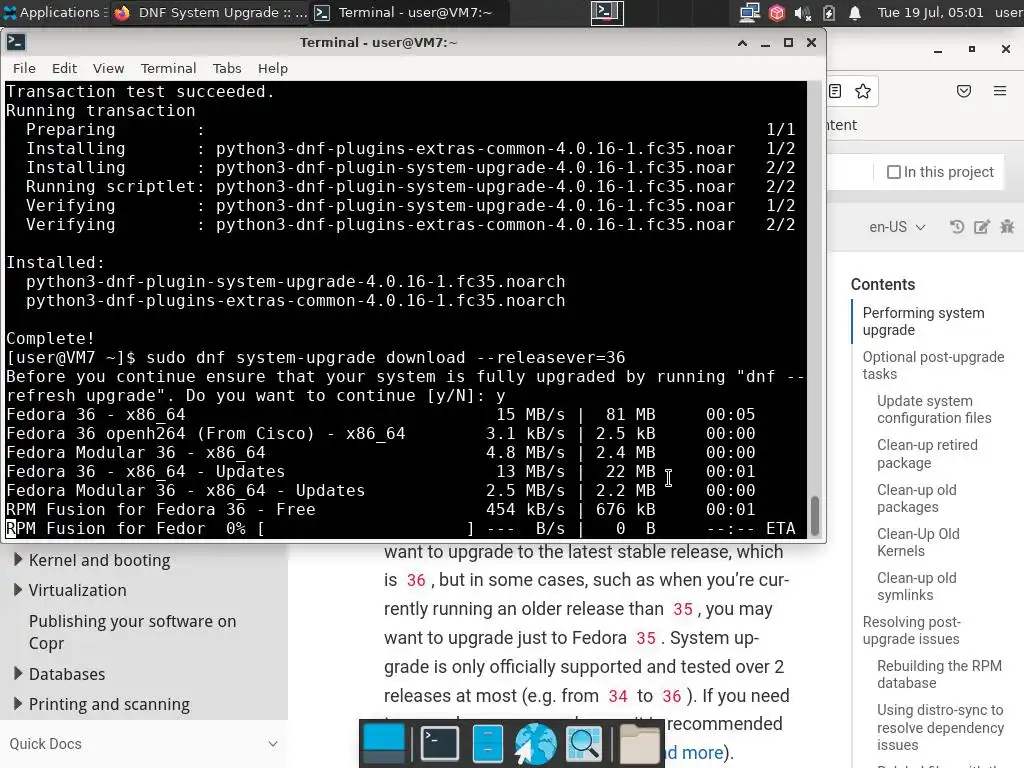
Task: Open the page history icon
Action: (957, 227)
